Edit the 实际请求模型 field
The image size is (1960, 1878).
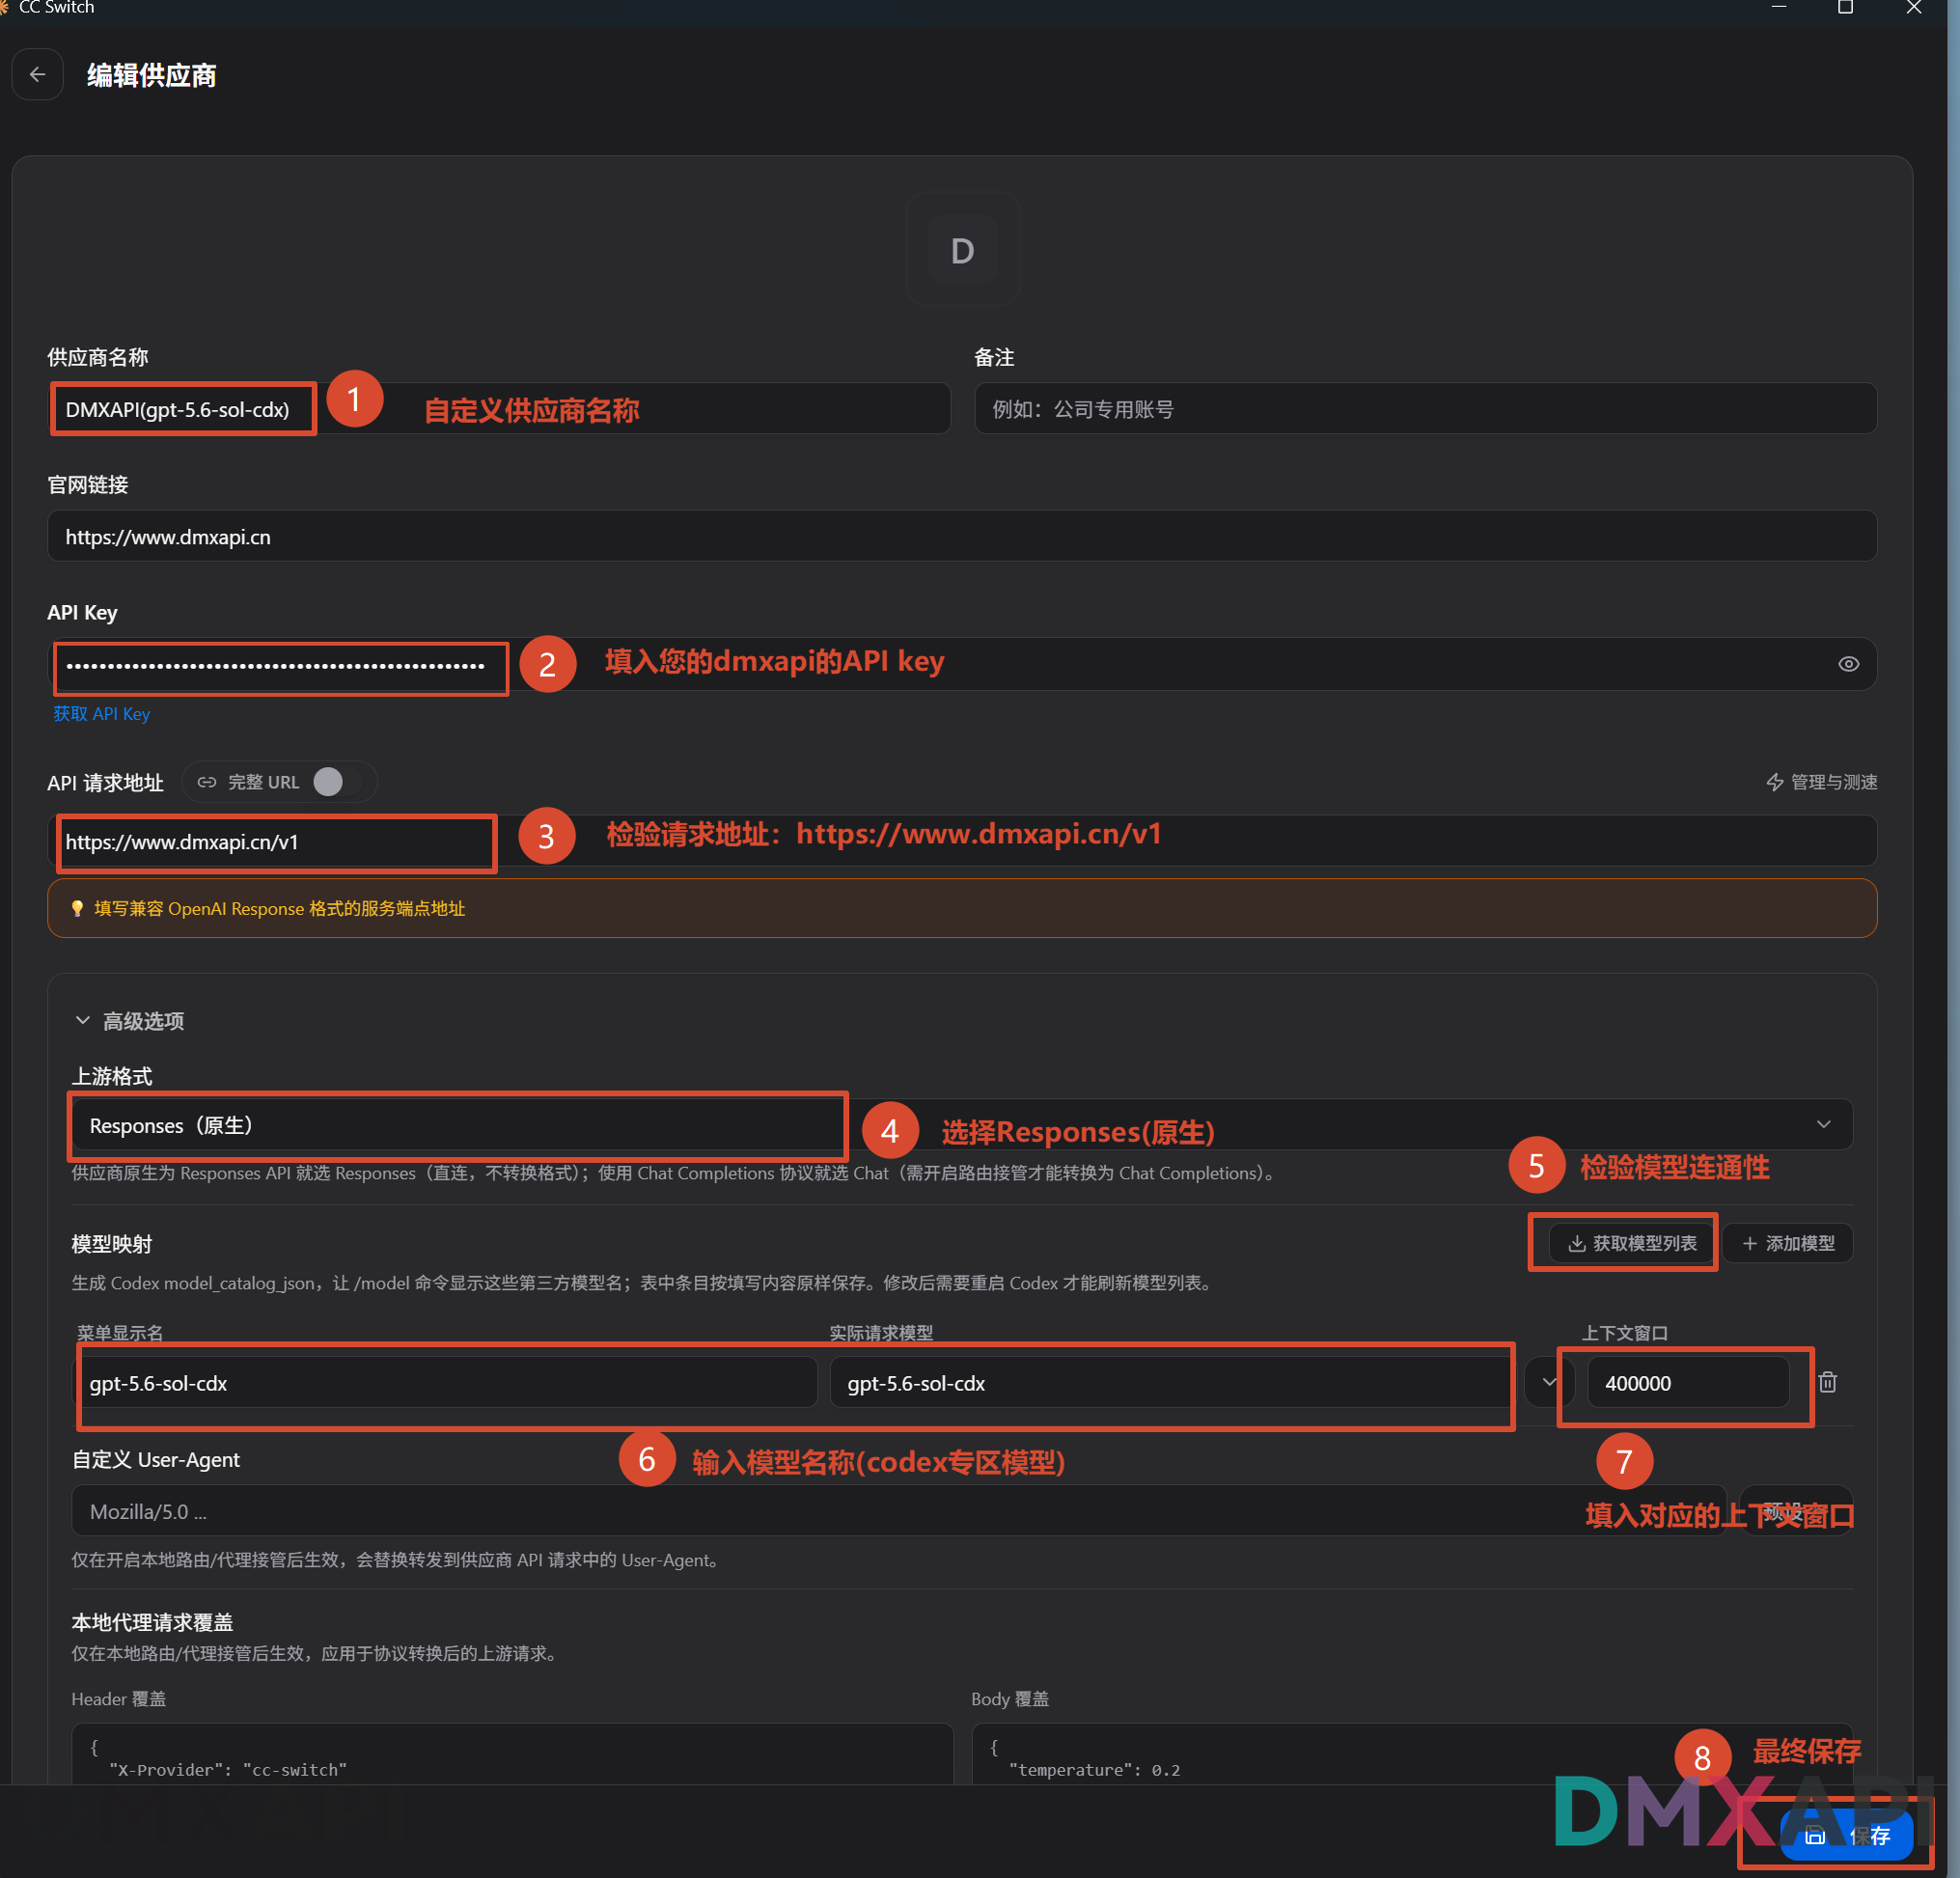click(x=1170, y=1383)
